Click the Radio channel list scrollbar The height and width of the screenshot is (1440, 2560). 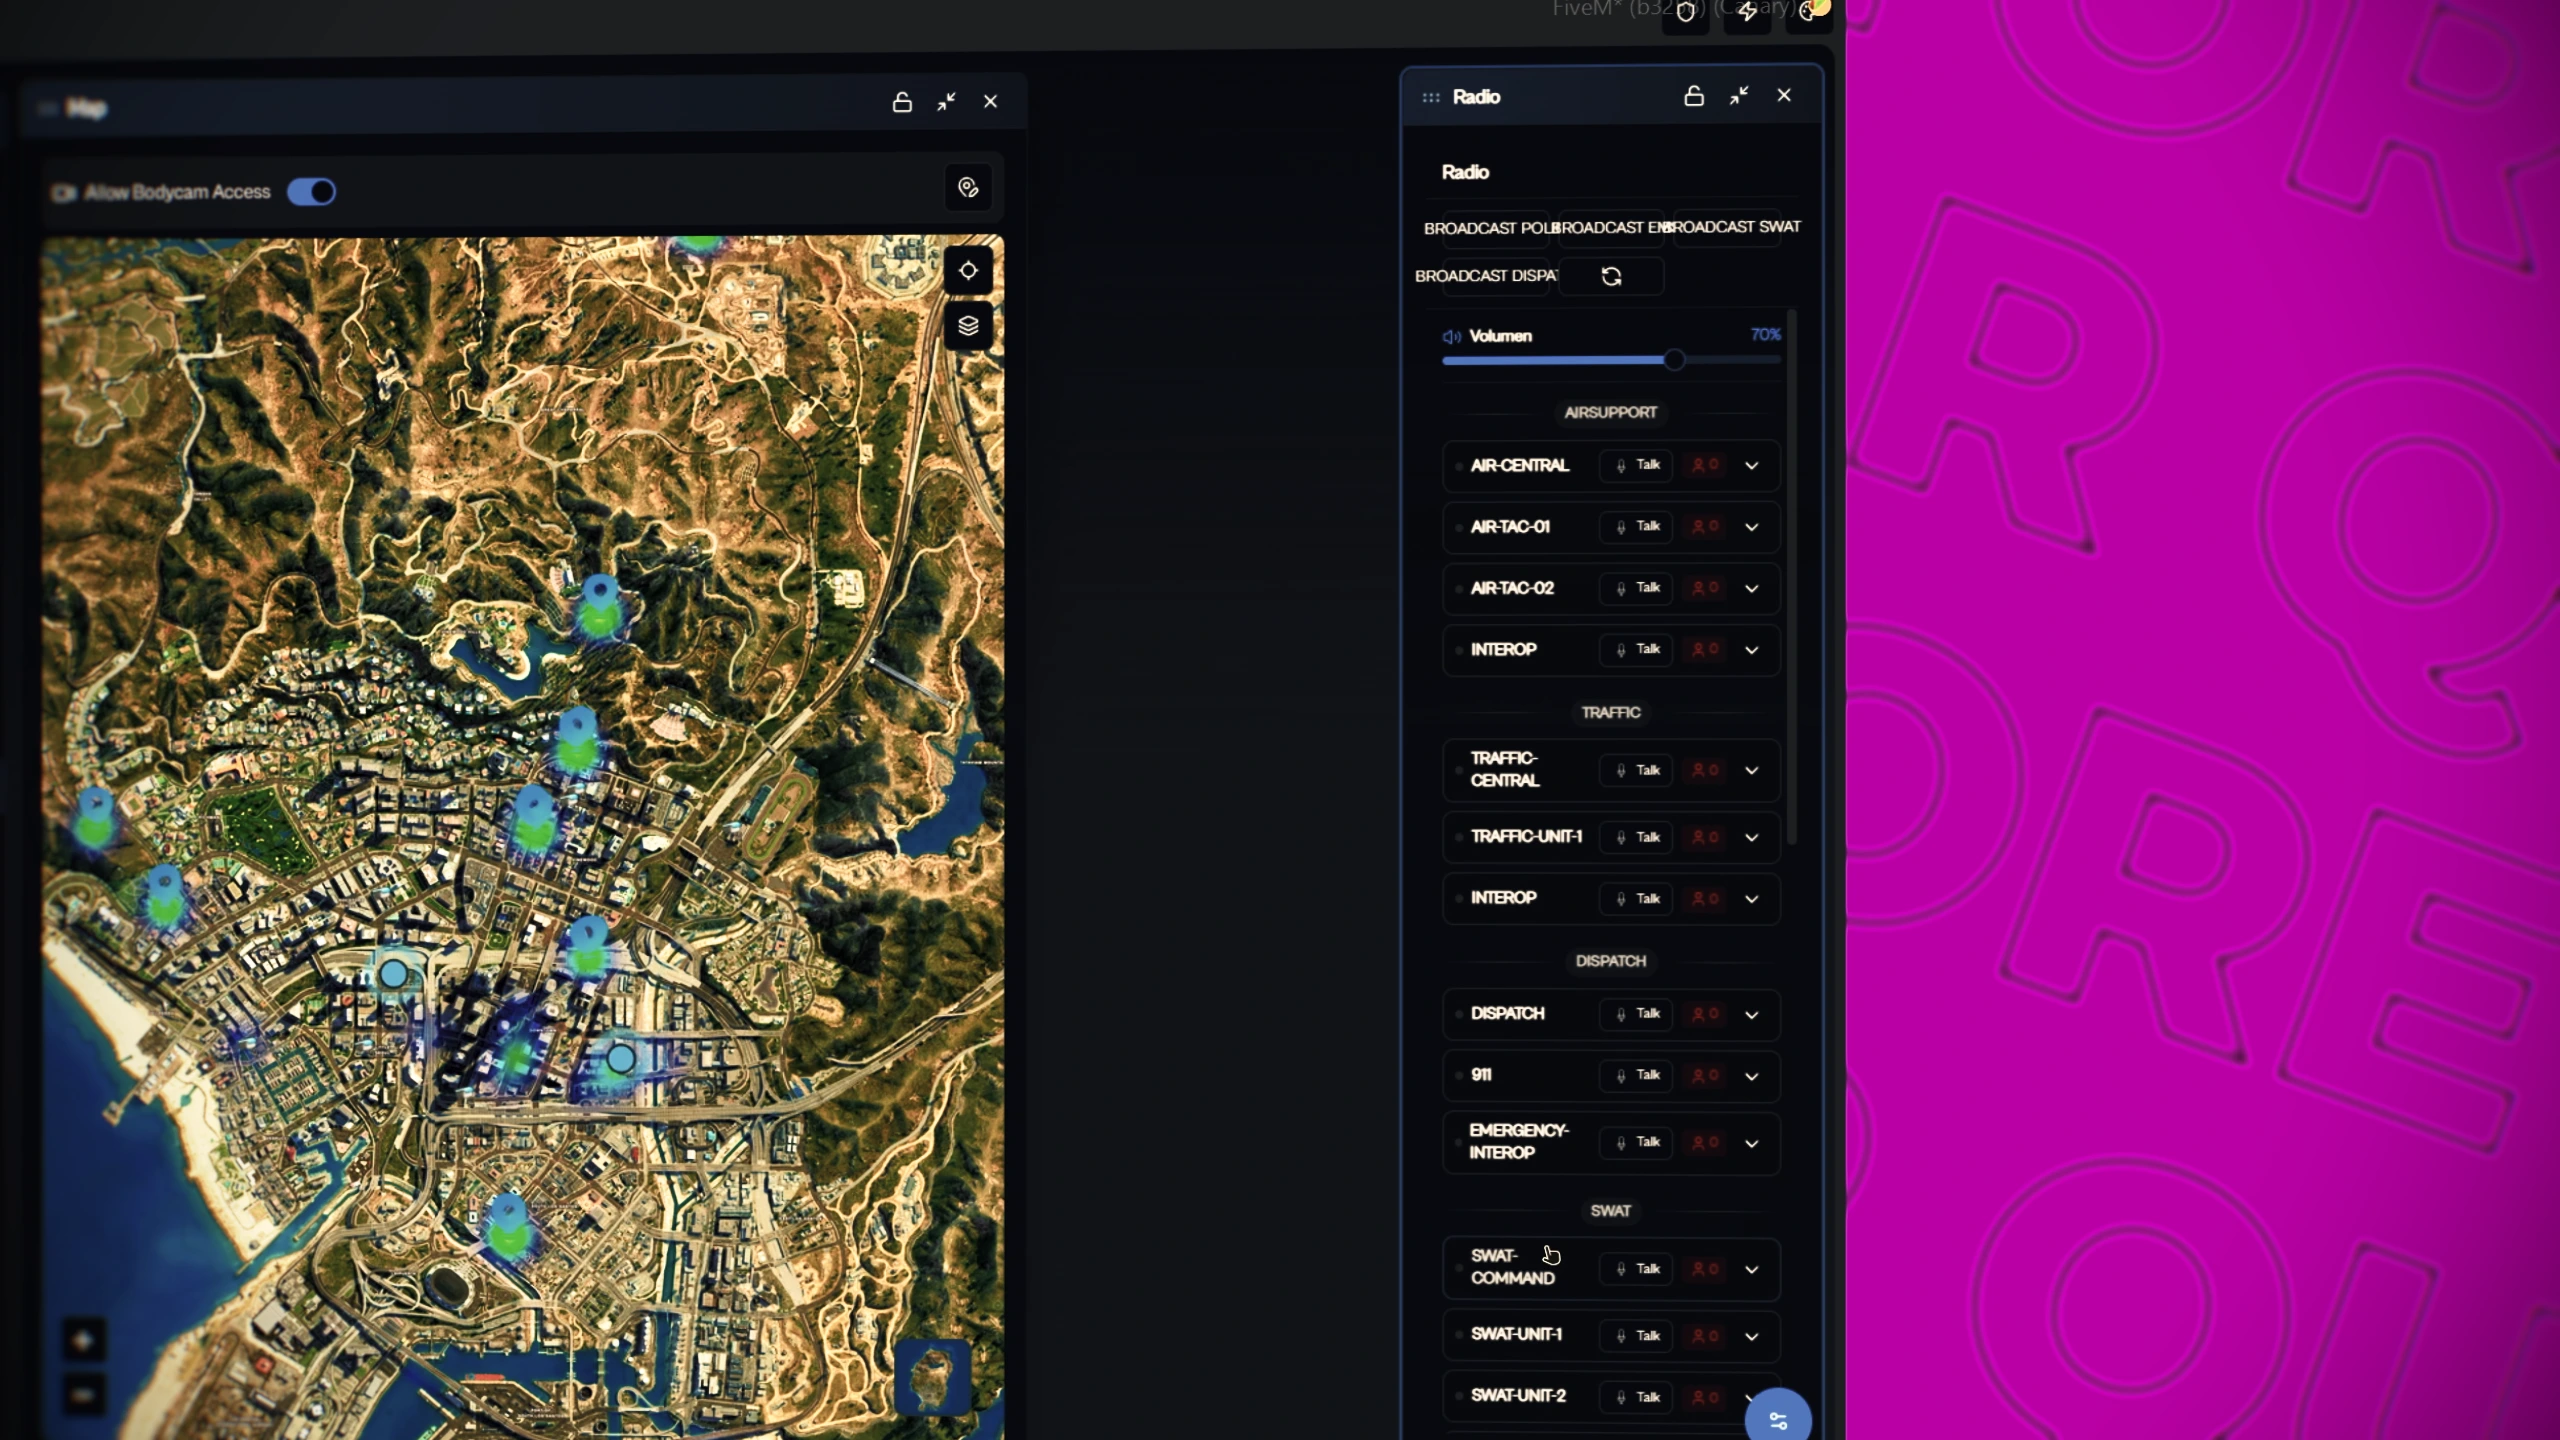tap(1791, 577)
